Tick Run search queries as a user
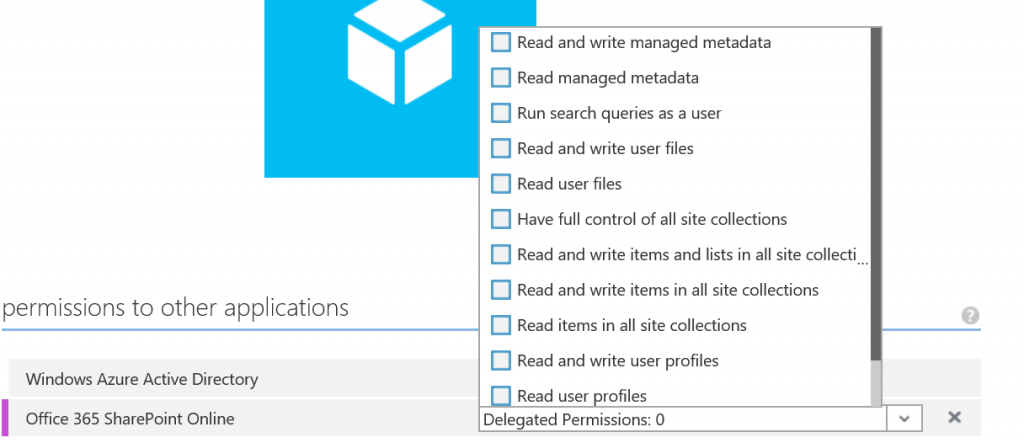Screen dimensions: 1024x443 click(x=501, y=113)
